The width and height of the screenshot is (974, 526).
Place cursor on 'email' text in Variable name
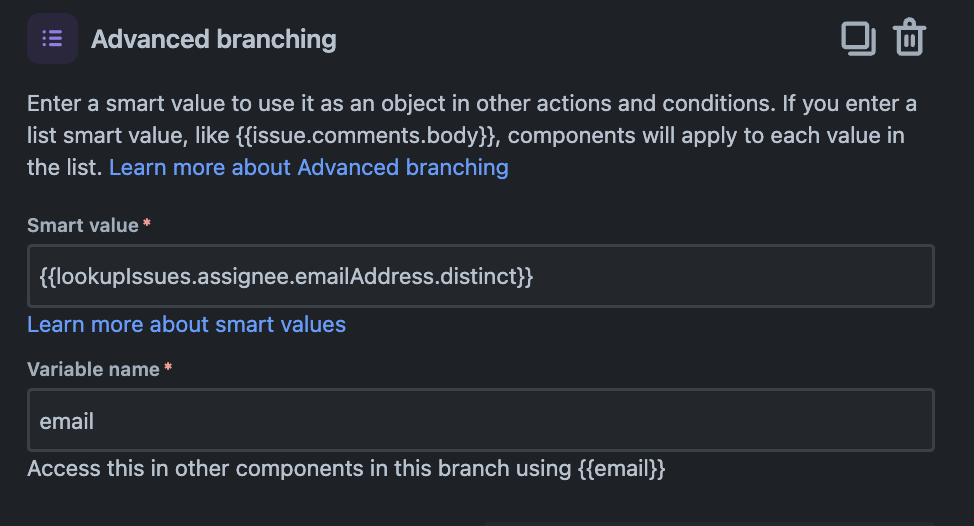66,421
